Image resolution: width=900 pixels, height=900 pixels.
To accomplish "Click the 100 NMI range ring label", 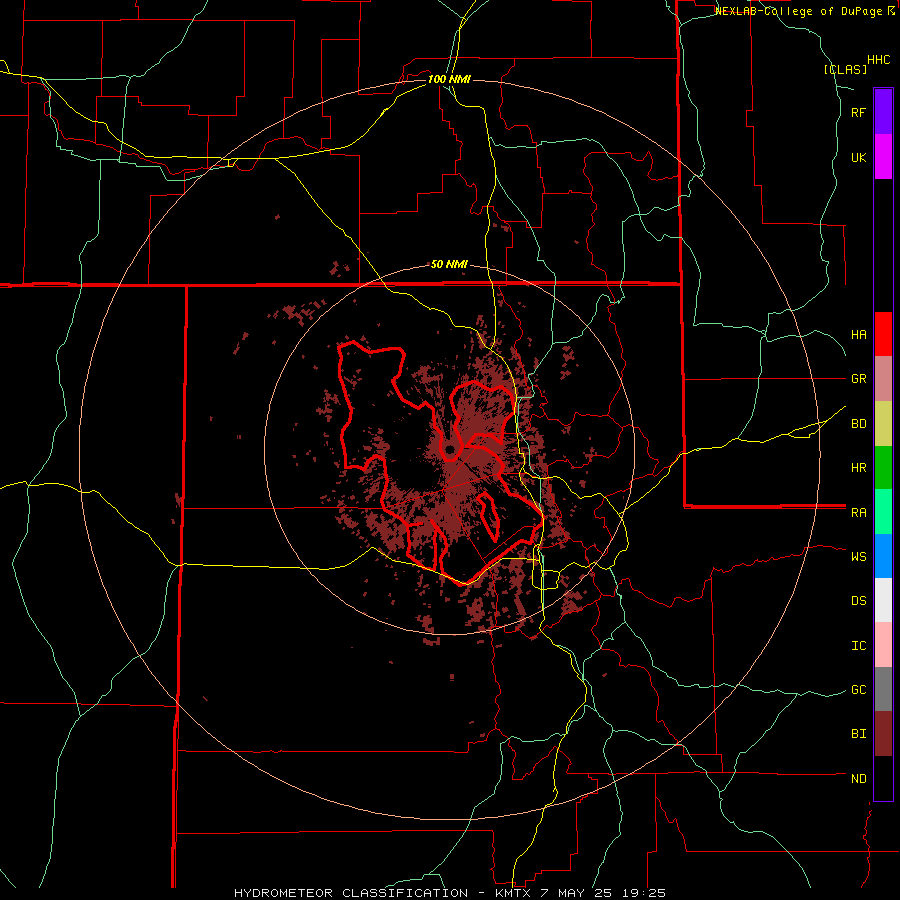I will click(449, 79).
